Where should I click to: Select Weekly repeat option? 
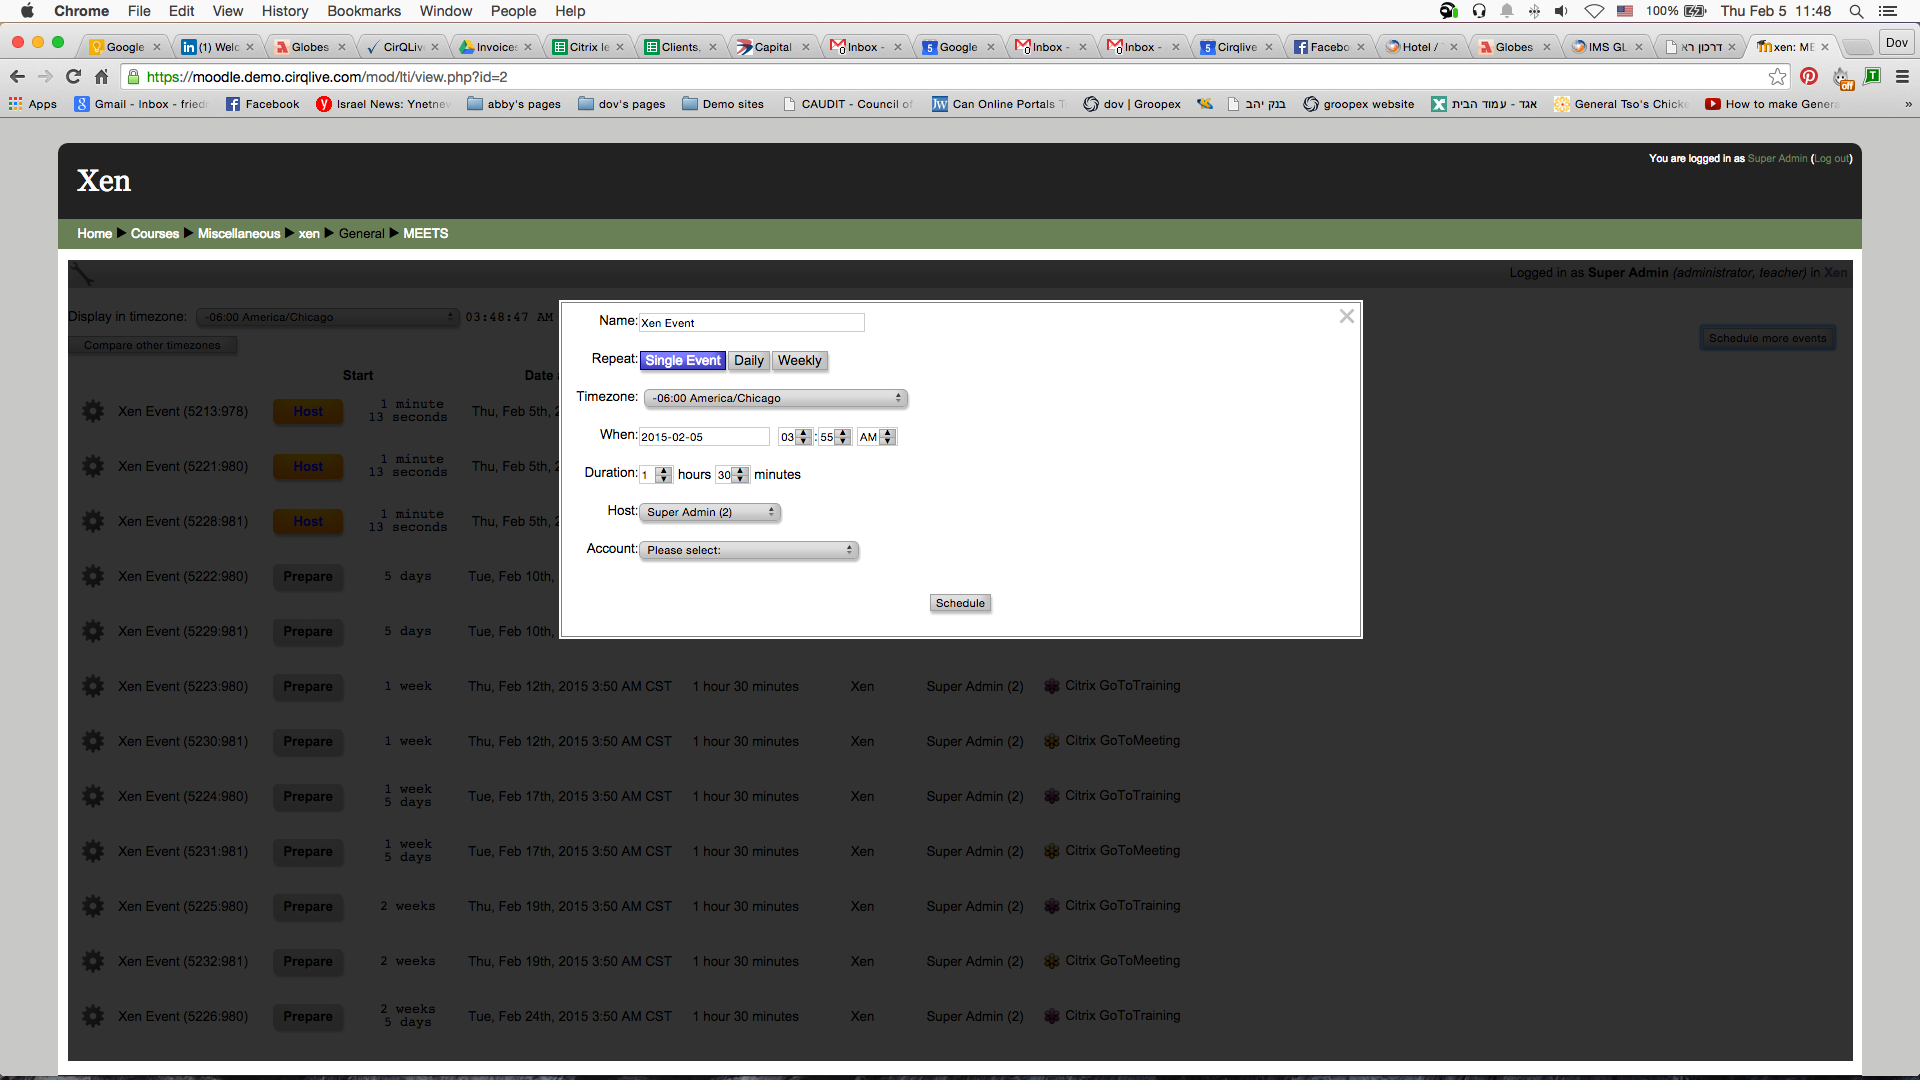(x=799, y=360)
